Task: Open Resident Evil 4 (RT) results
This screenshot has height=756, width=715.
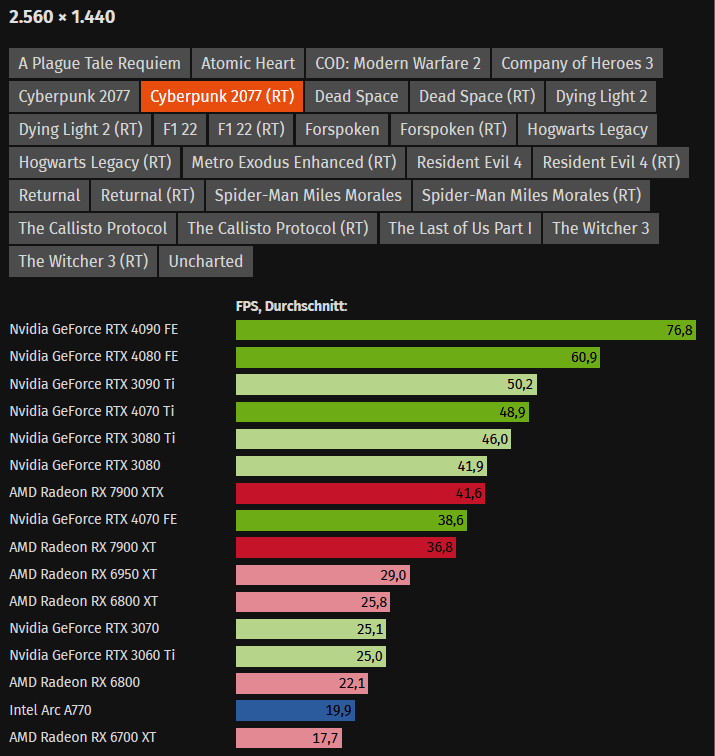Action: pos(611,162)
